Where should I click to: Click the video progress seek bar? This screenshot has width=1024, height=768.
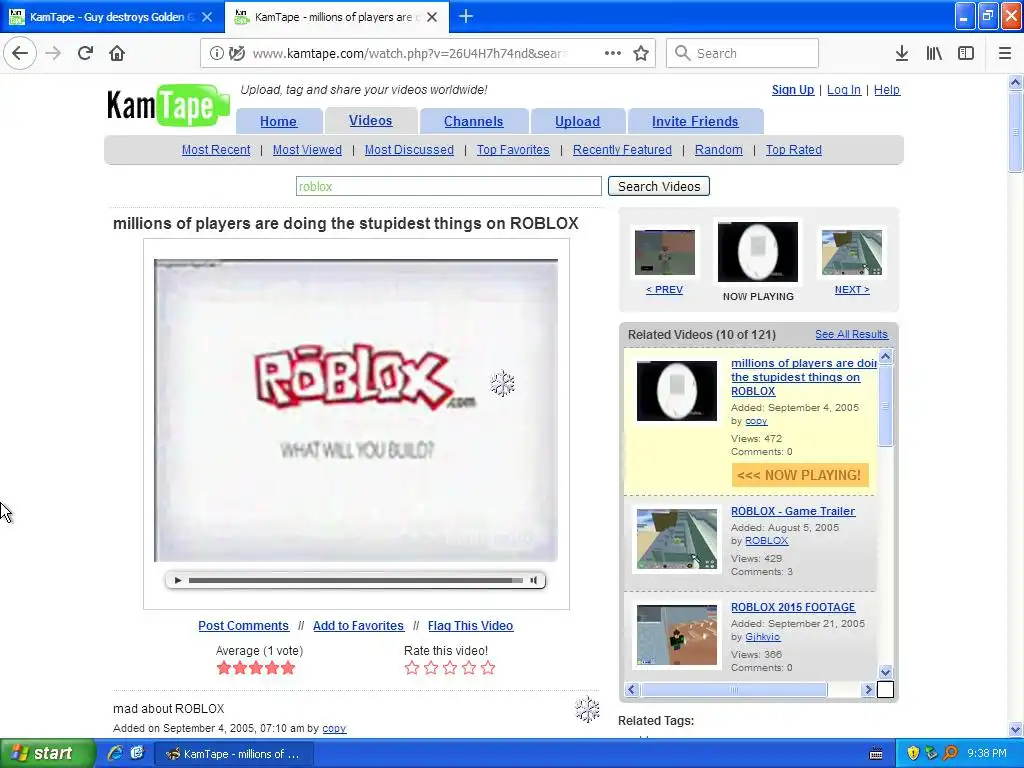coord(355,580)
